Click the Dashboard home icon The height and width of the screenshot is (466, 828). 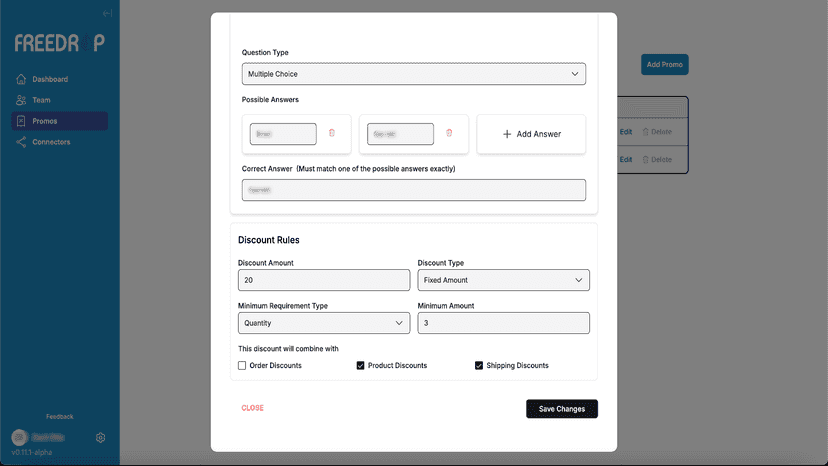click(x=21, y=79)
